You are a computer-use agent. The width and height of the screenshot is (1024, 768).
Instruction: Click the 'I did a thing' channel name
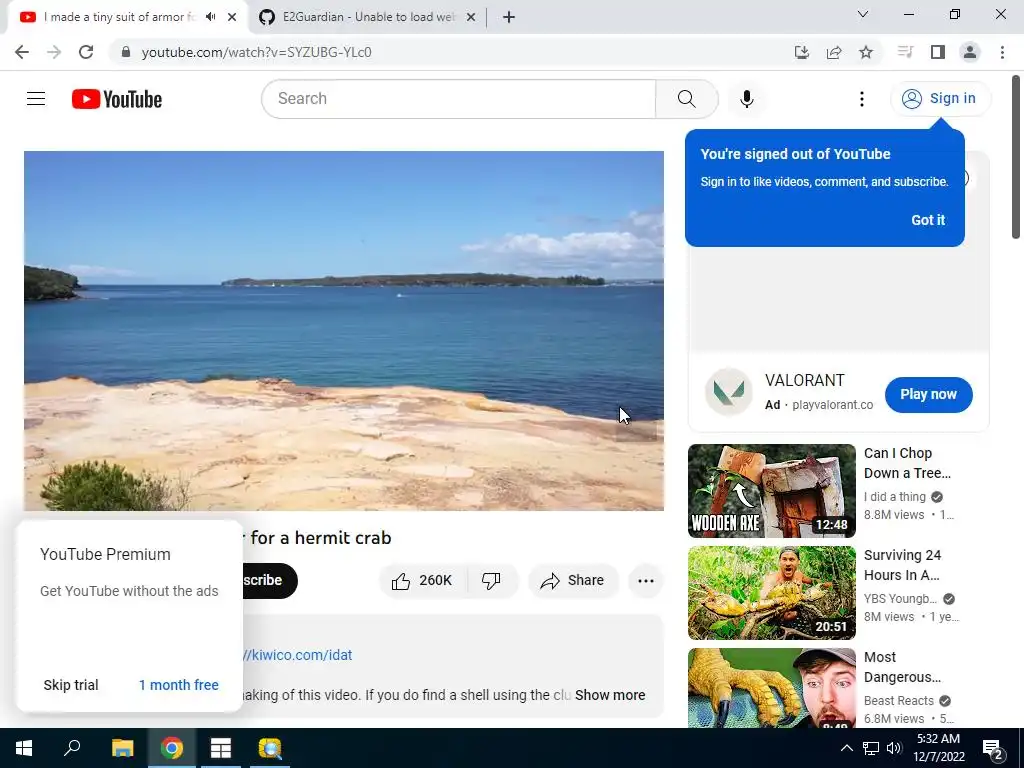[x=895, y=497]
